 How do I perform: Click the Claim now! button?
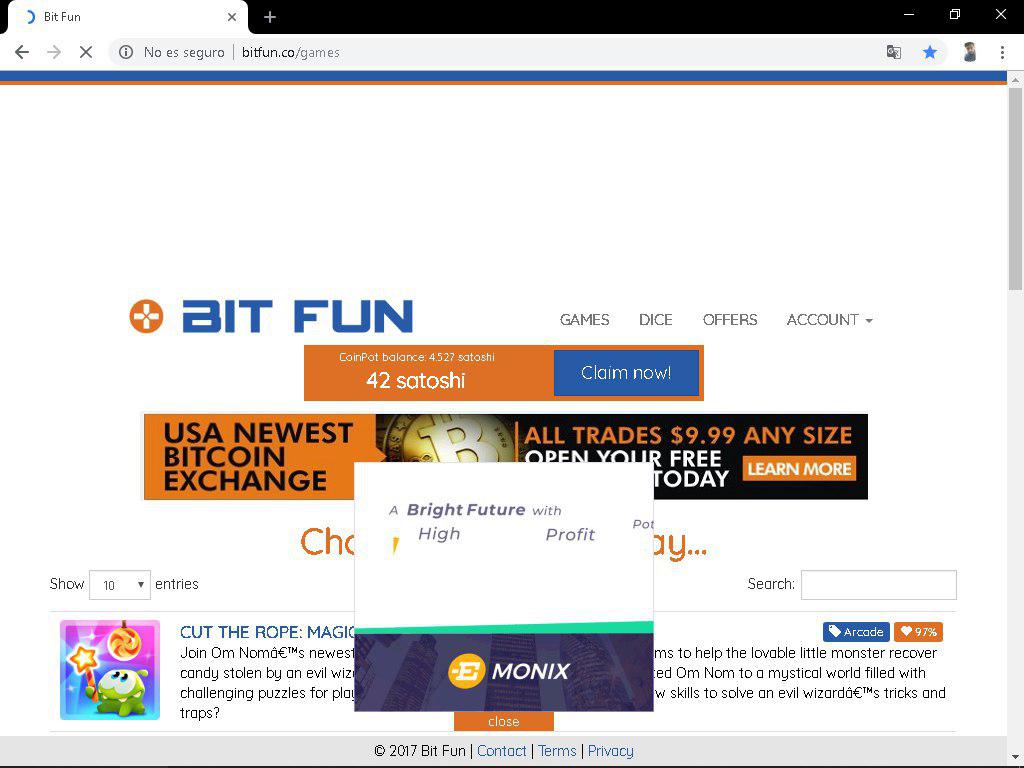point(626,372)
